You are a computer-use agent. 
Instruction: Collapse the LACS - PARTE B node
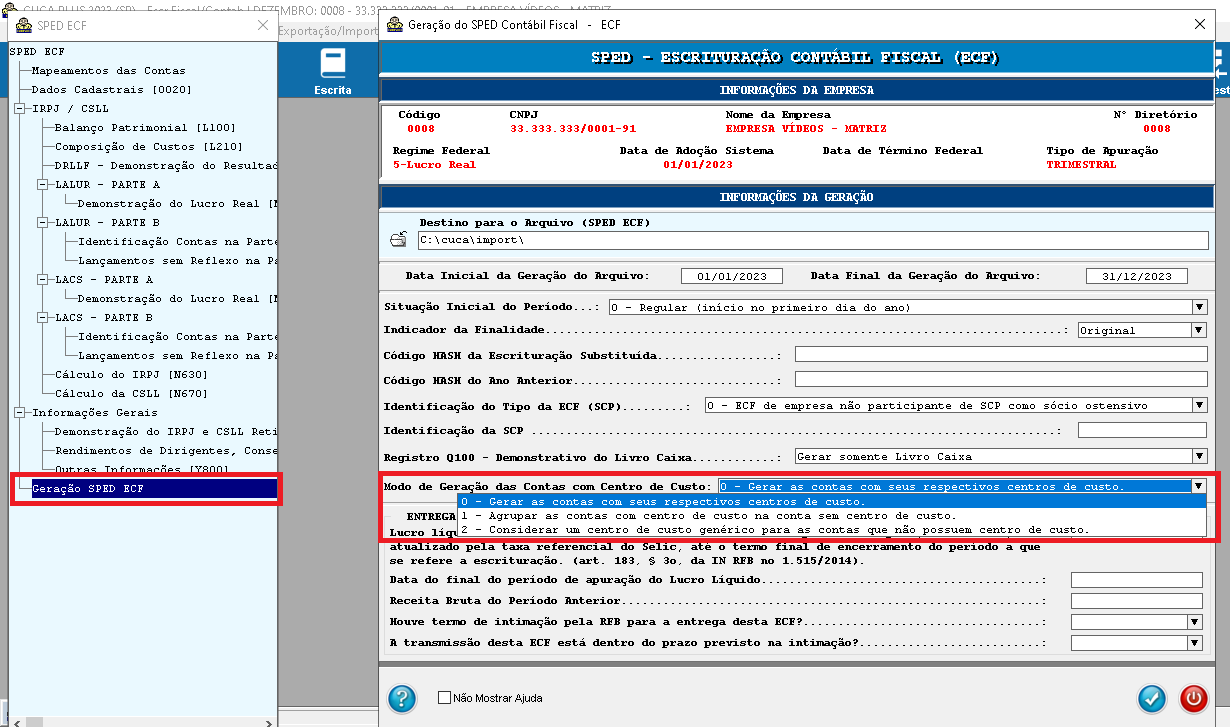(42, 318)
